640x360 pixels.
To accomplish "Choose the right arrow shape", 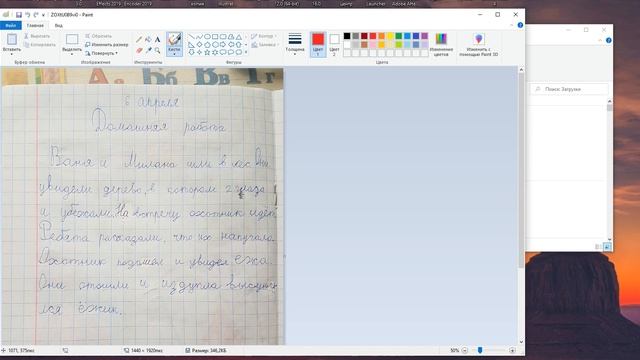I will point(223,44).
